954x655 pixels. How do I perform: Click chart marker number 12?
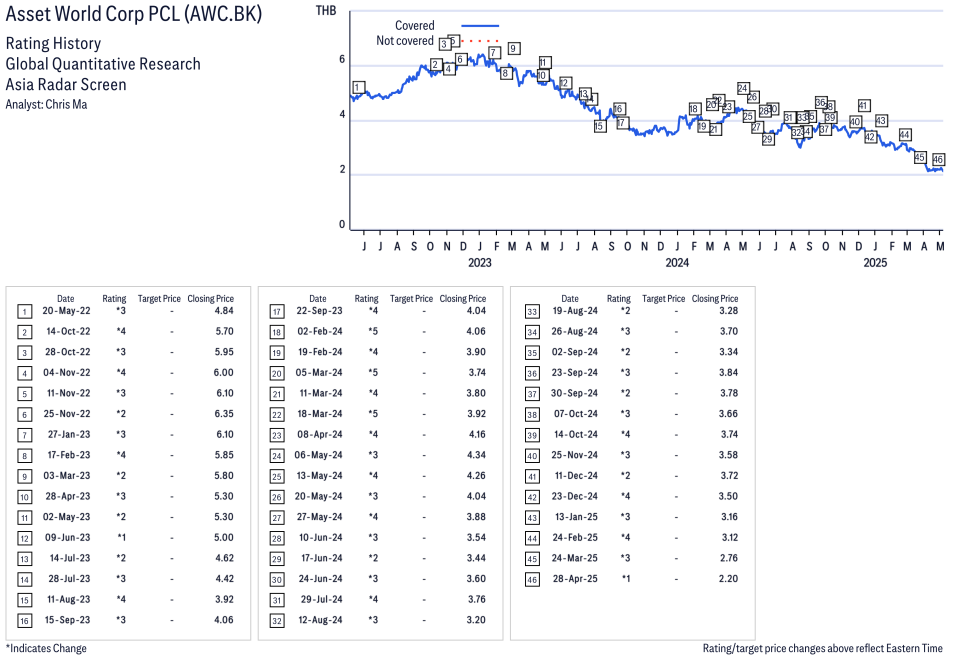coord(565,83)
